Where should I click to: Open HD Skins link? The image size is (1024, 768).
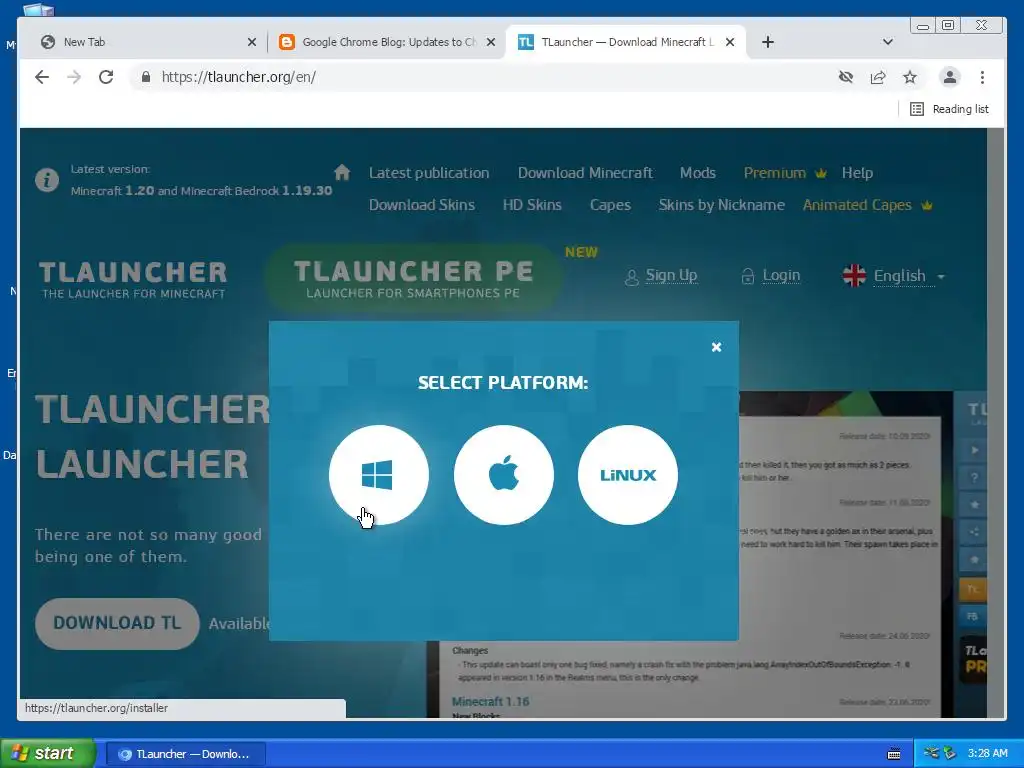click(x=532, y=205)
